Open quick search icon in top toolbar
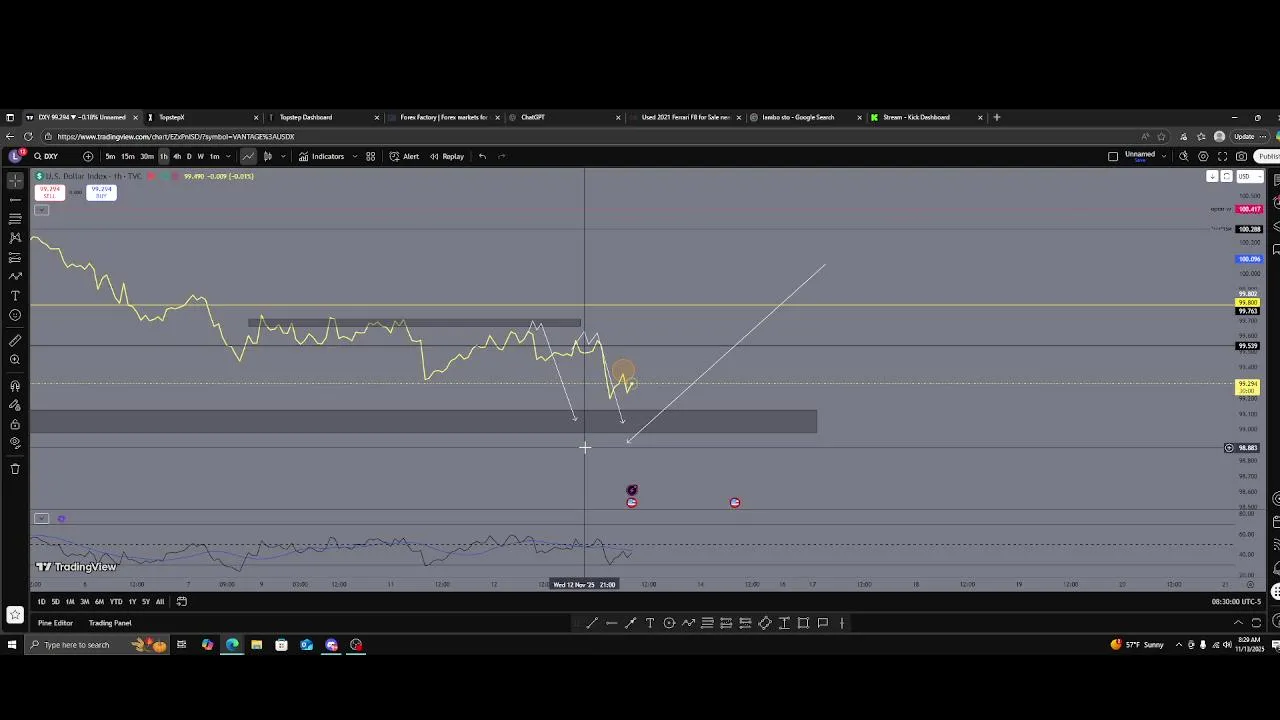The width and height of the screenshot is (1280, 720). tap(1184, 156)
